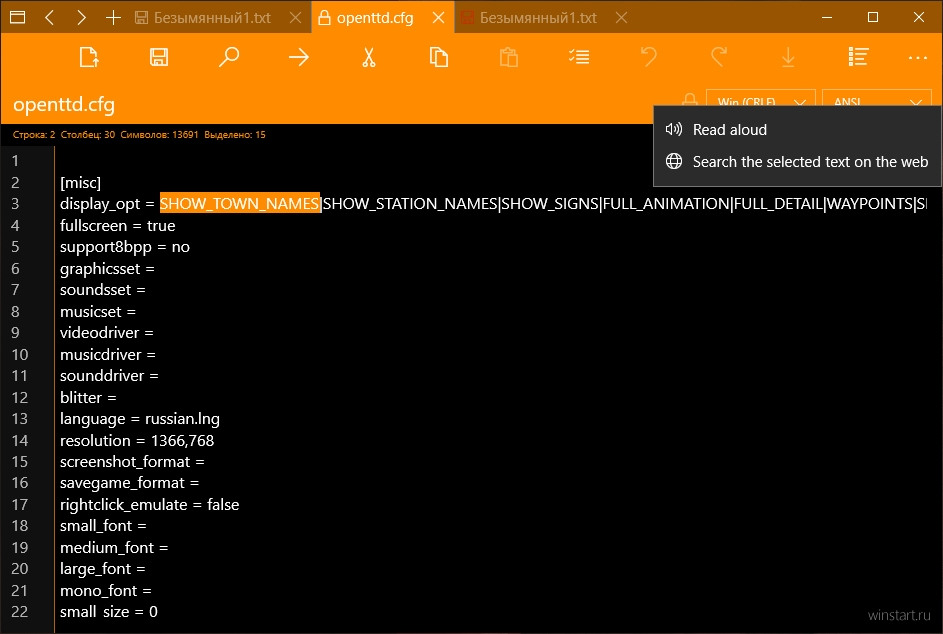Click SHOW_STATION_NAMES in line 3
The width and height of the screenshot is (943, 634).
(x=411, y=204)
